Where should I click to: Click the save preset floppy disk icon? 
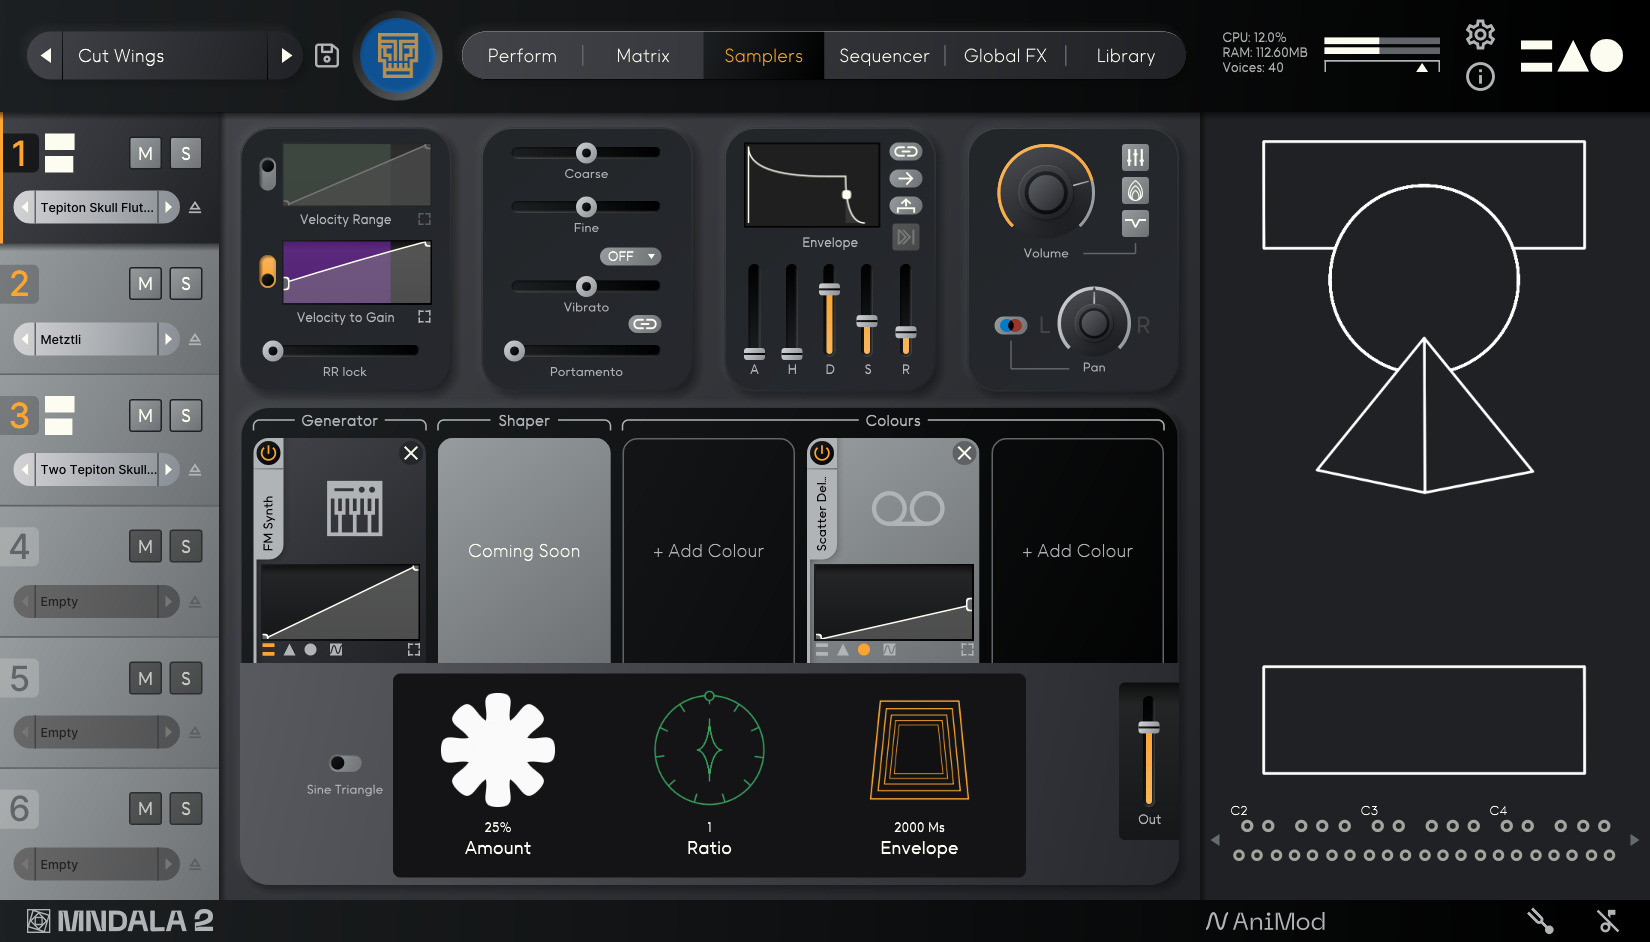(327, 56)
